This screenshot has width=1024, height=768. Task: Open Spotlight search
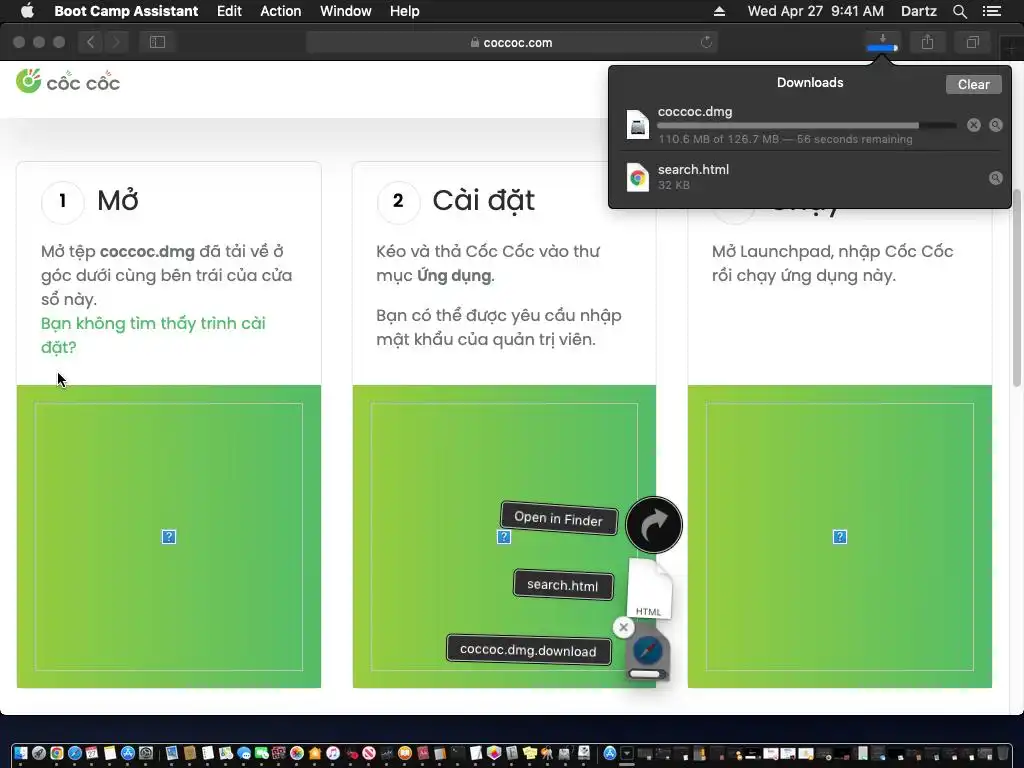click(959, 11)
